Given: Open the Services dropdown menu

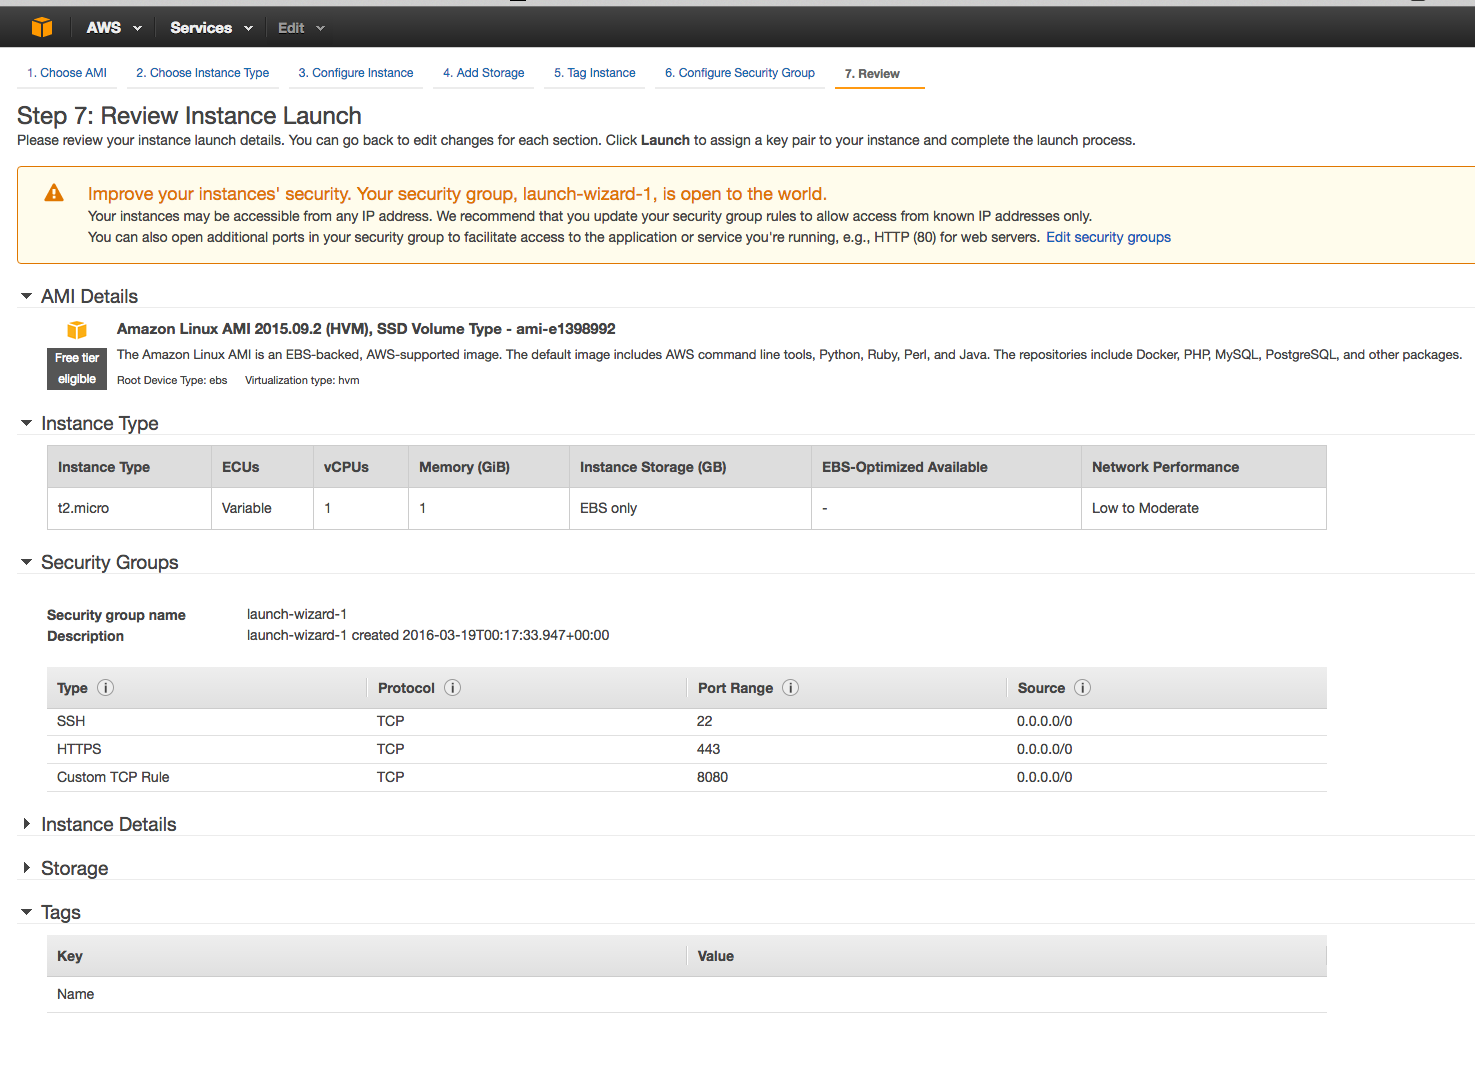Looking at the screenshot, I should coord(211,28).
